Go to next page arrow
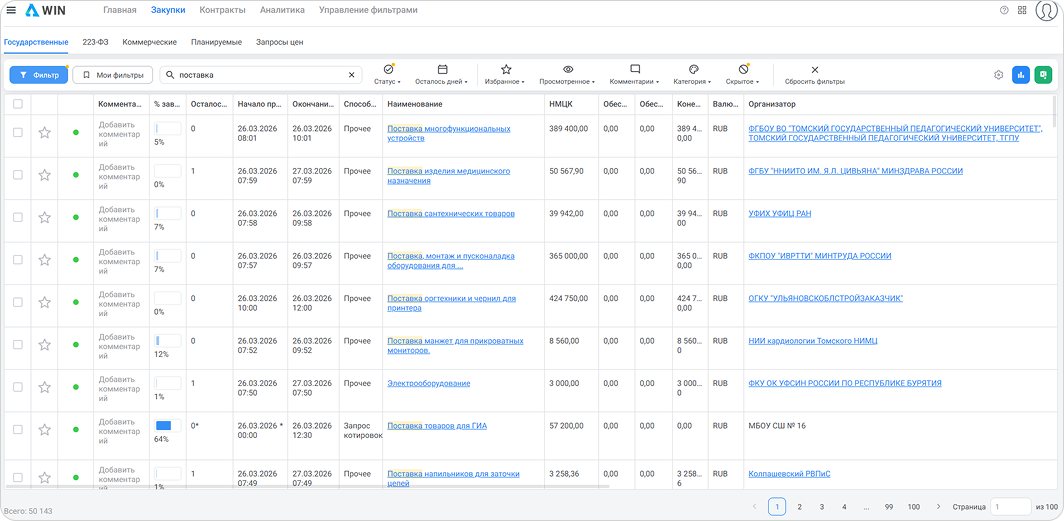The image size is (1064, 521). pyautogui.click(x=938, y=506)
